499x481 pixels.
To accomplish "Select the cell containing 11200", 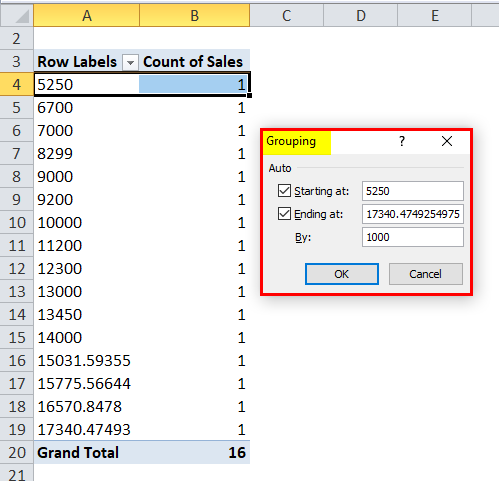I will coord(87,246).
